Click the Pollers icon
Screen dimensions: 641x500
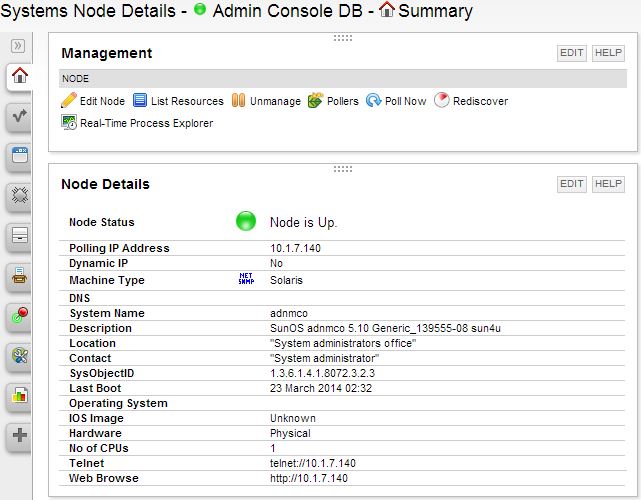point(316,101)
